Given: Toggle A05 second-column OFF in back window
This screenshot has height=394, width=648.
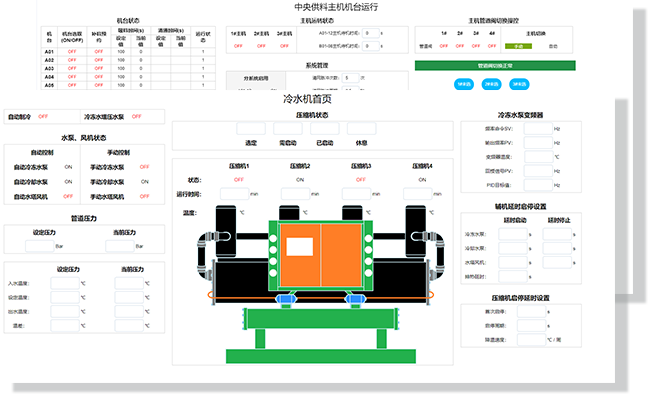Looking at the screenshot, I should coord(98,85).
